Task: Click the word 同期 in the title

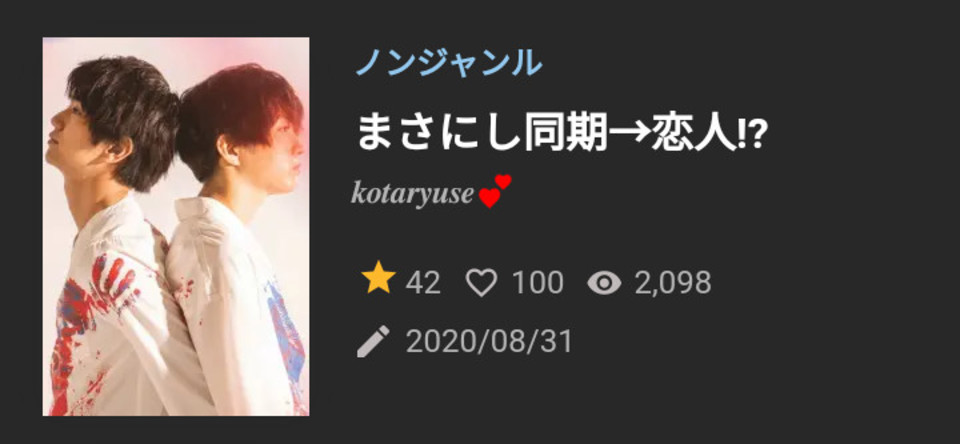Action: click(x=566, y=135)
